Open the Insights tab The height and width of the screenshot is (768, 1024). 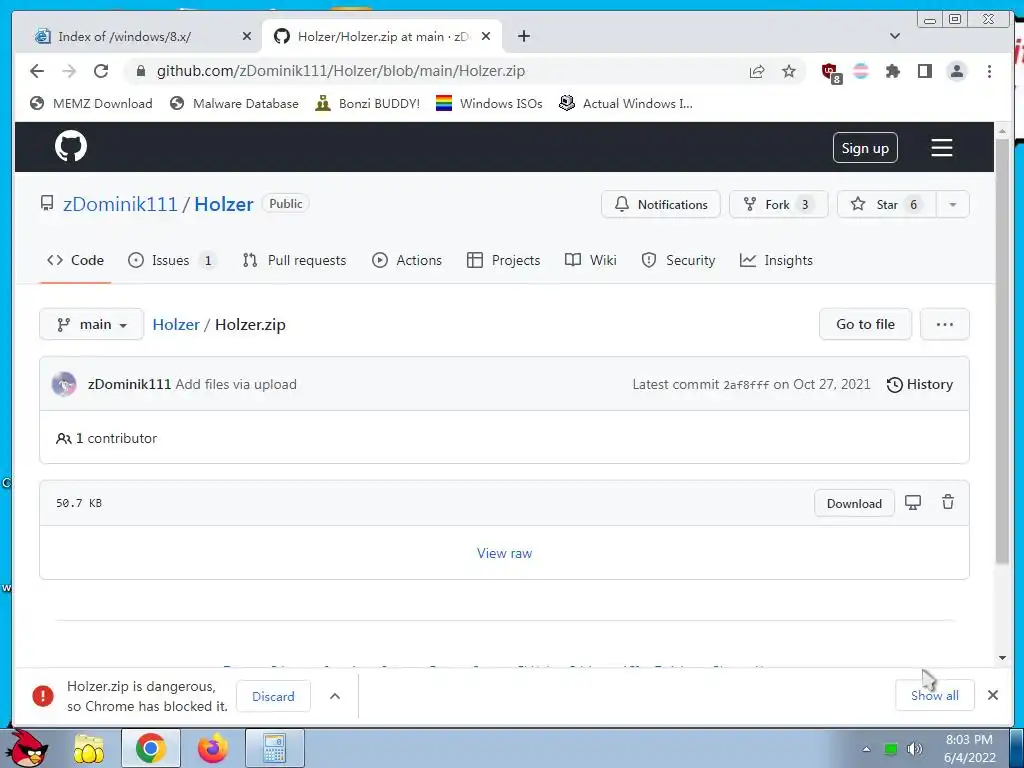click(776, 261)
